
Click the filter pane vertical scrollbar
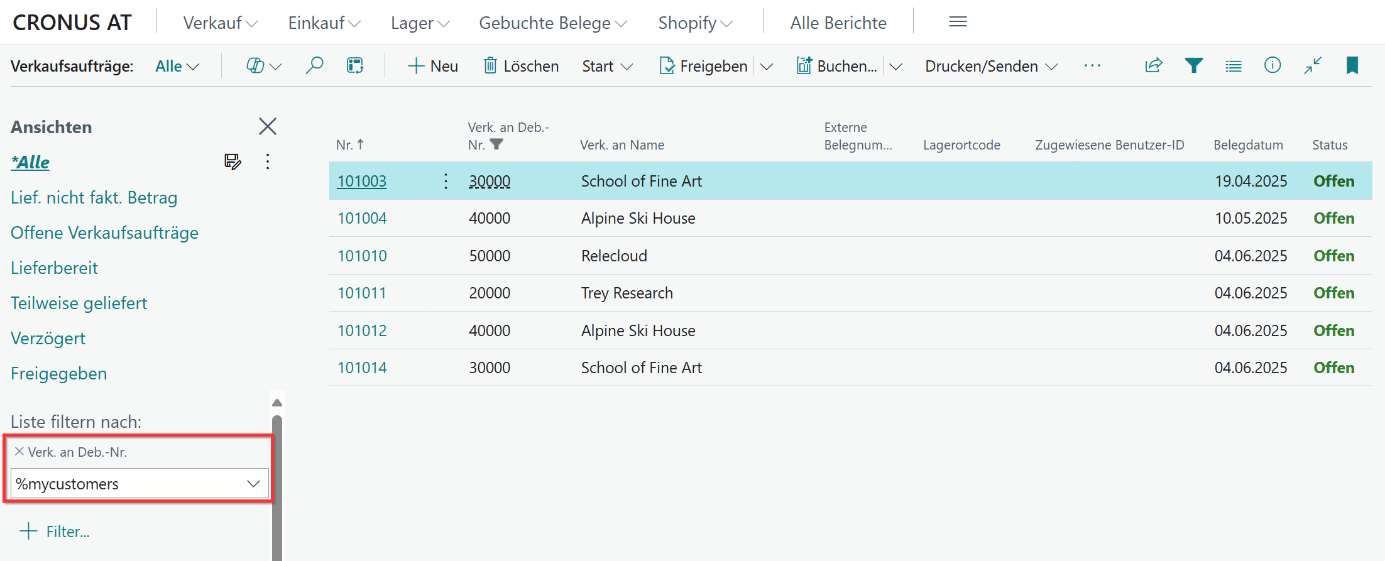[x=277, y=480]
